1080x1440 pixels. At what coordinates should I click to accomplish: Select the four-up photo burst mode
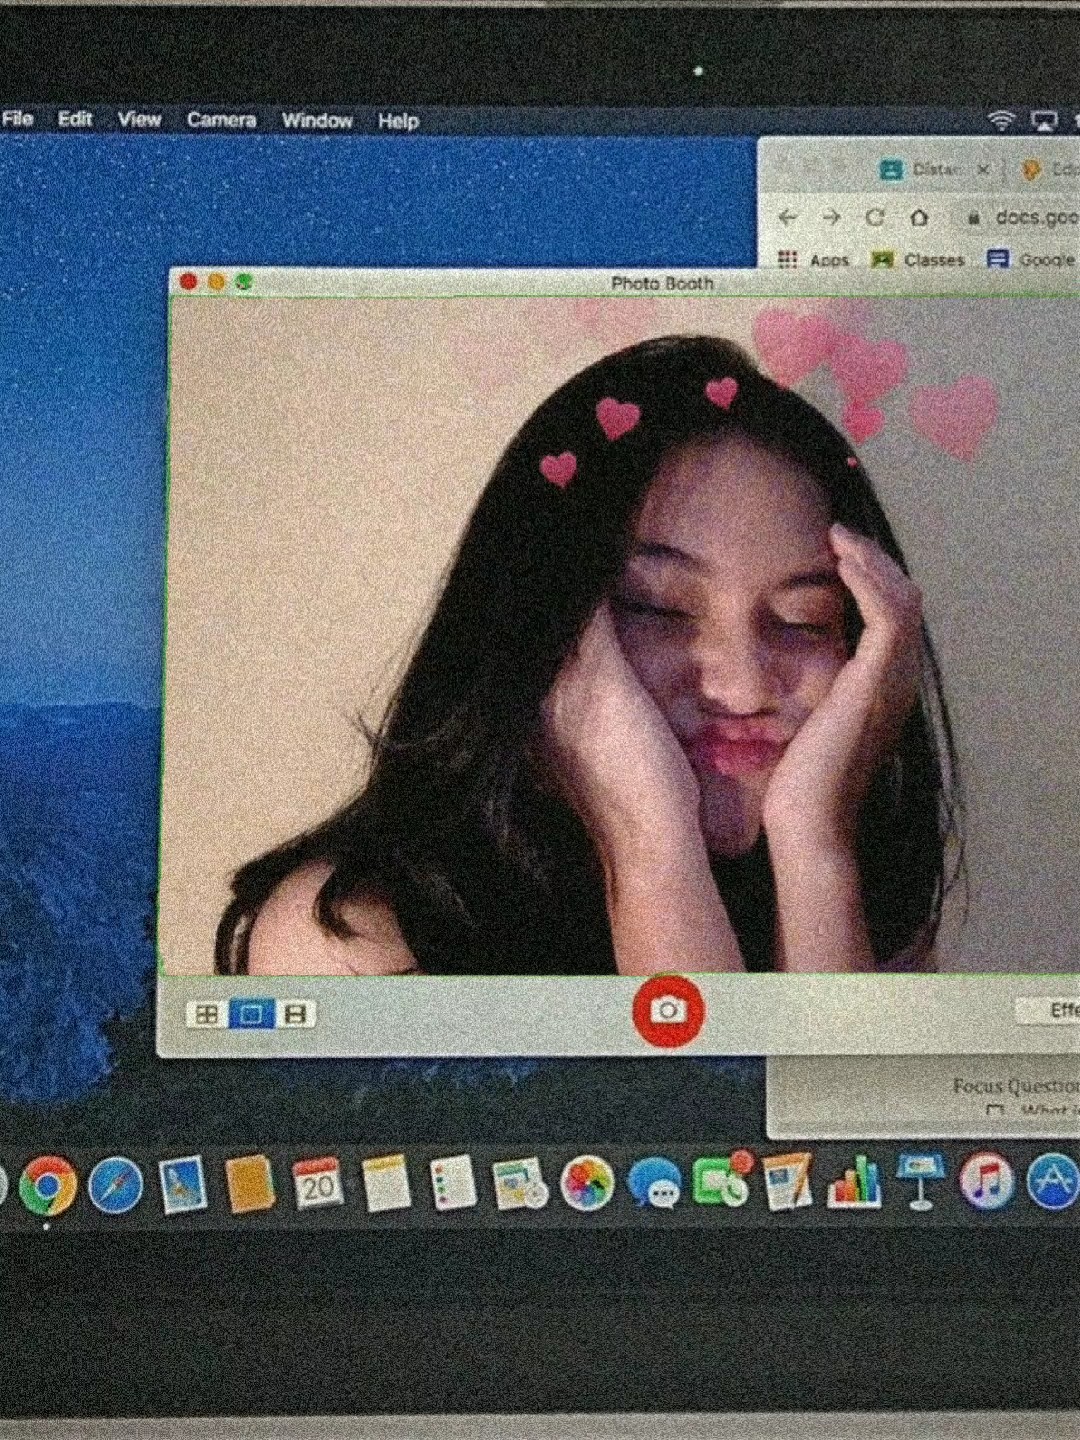click(x=207, y=1014)
